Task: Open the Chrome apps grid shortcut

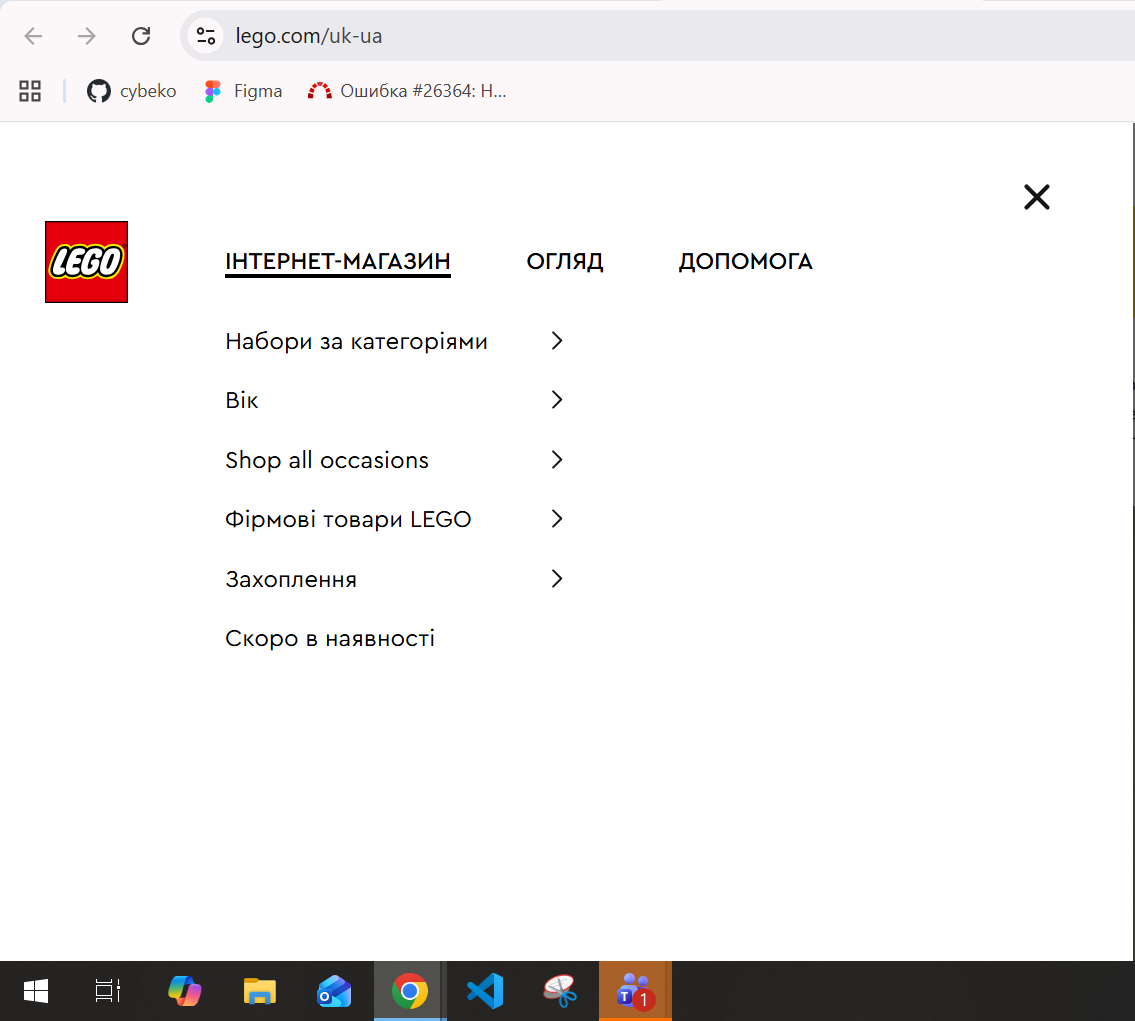Action: coord(30,91)
